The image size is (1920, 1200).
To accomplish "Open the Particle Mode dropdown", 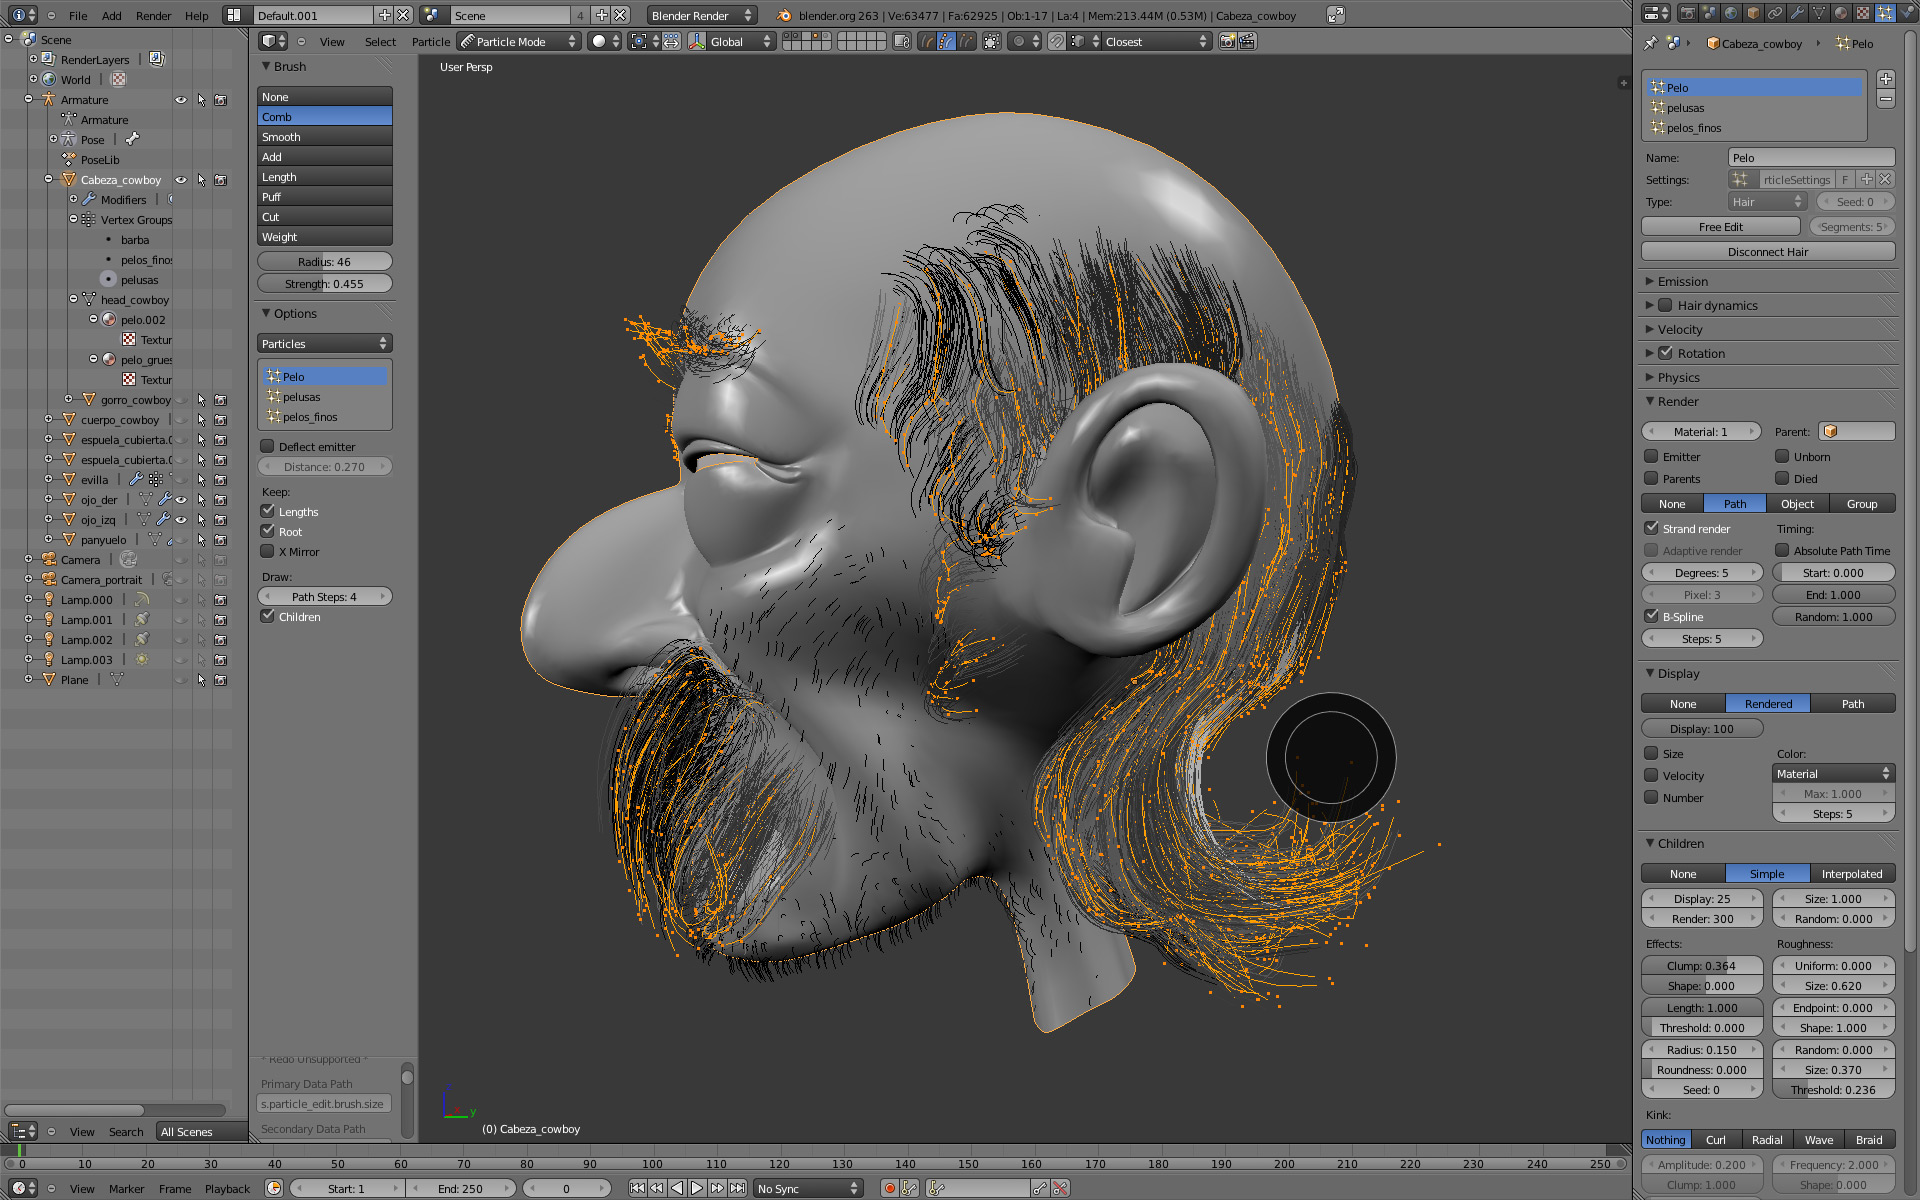I will click(x=518, y=41).
